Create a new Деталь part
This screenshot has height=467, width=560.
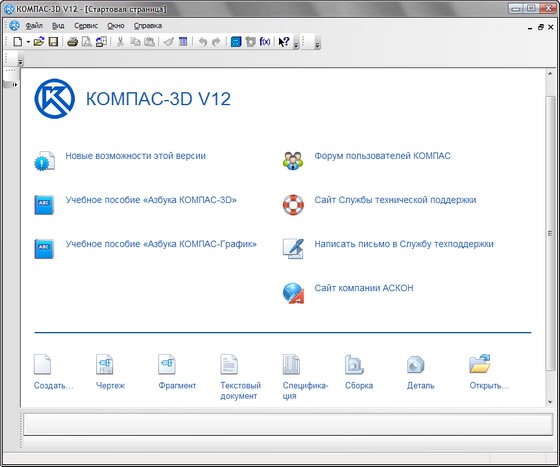[420, 371]
